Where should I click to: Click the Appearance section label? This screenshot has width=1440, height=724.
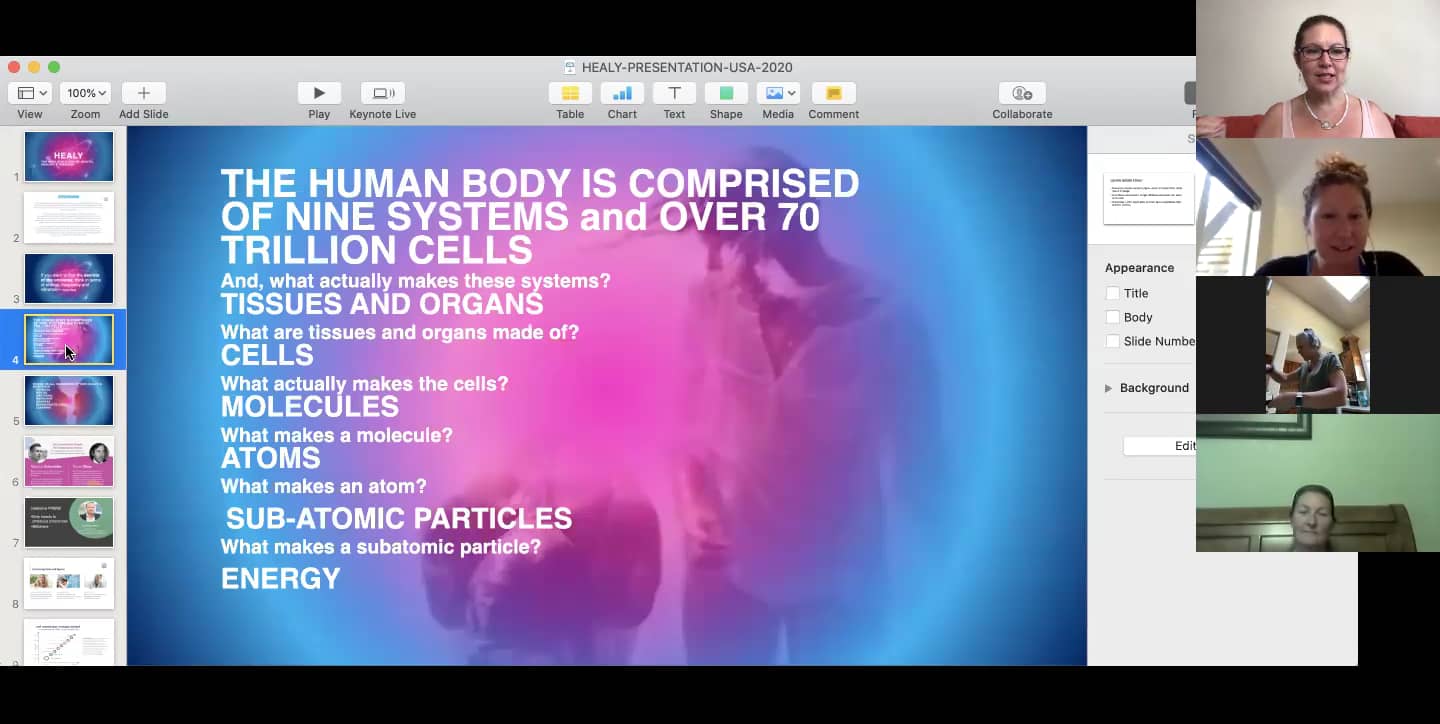1139,268
